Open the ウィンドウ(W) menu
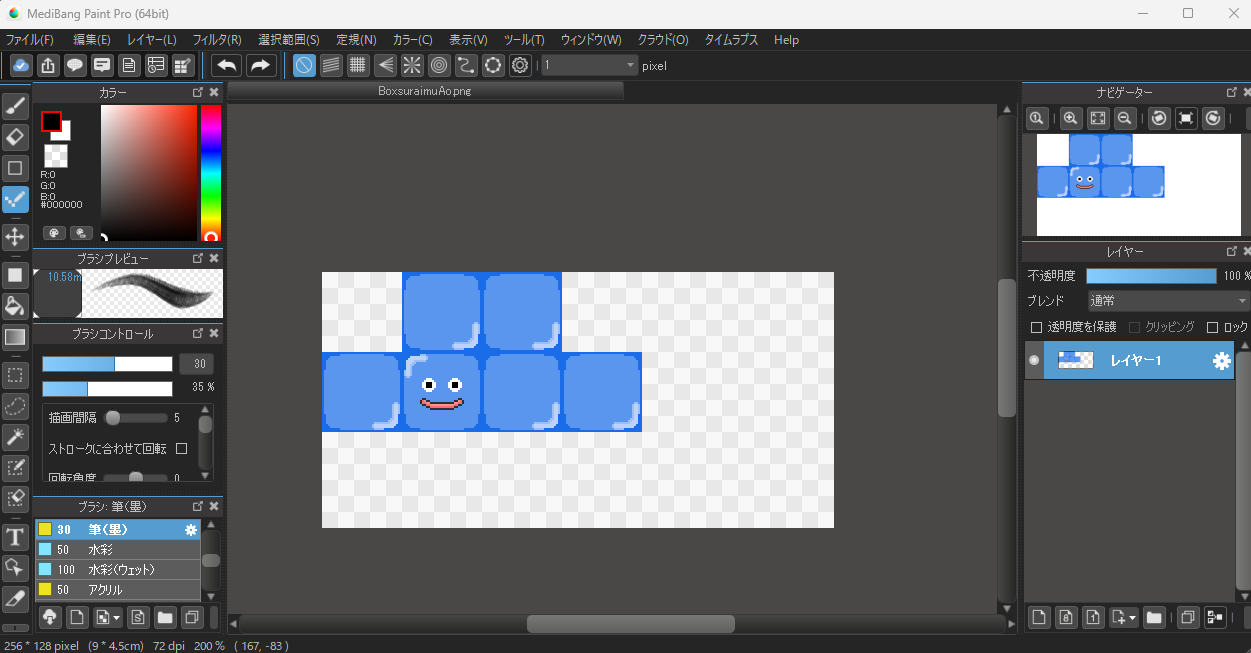Screen dimensions: 1251x653 591,40
